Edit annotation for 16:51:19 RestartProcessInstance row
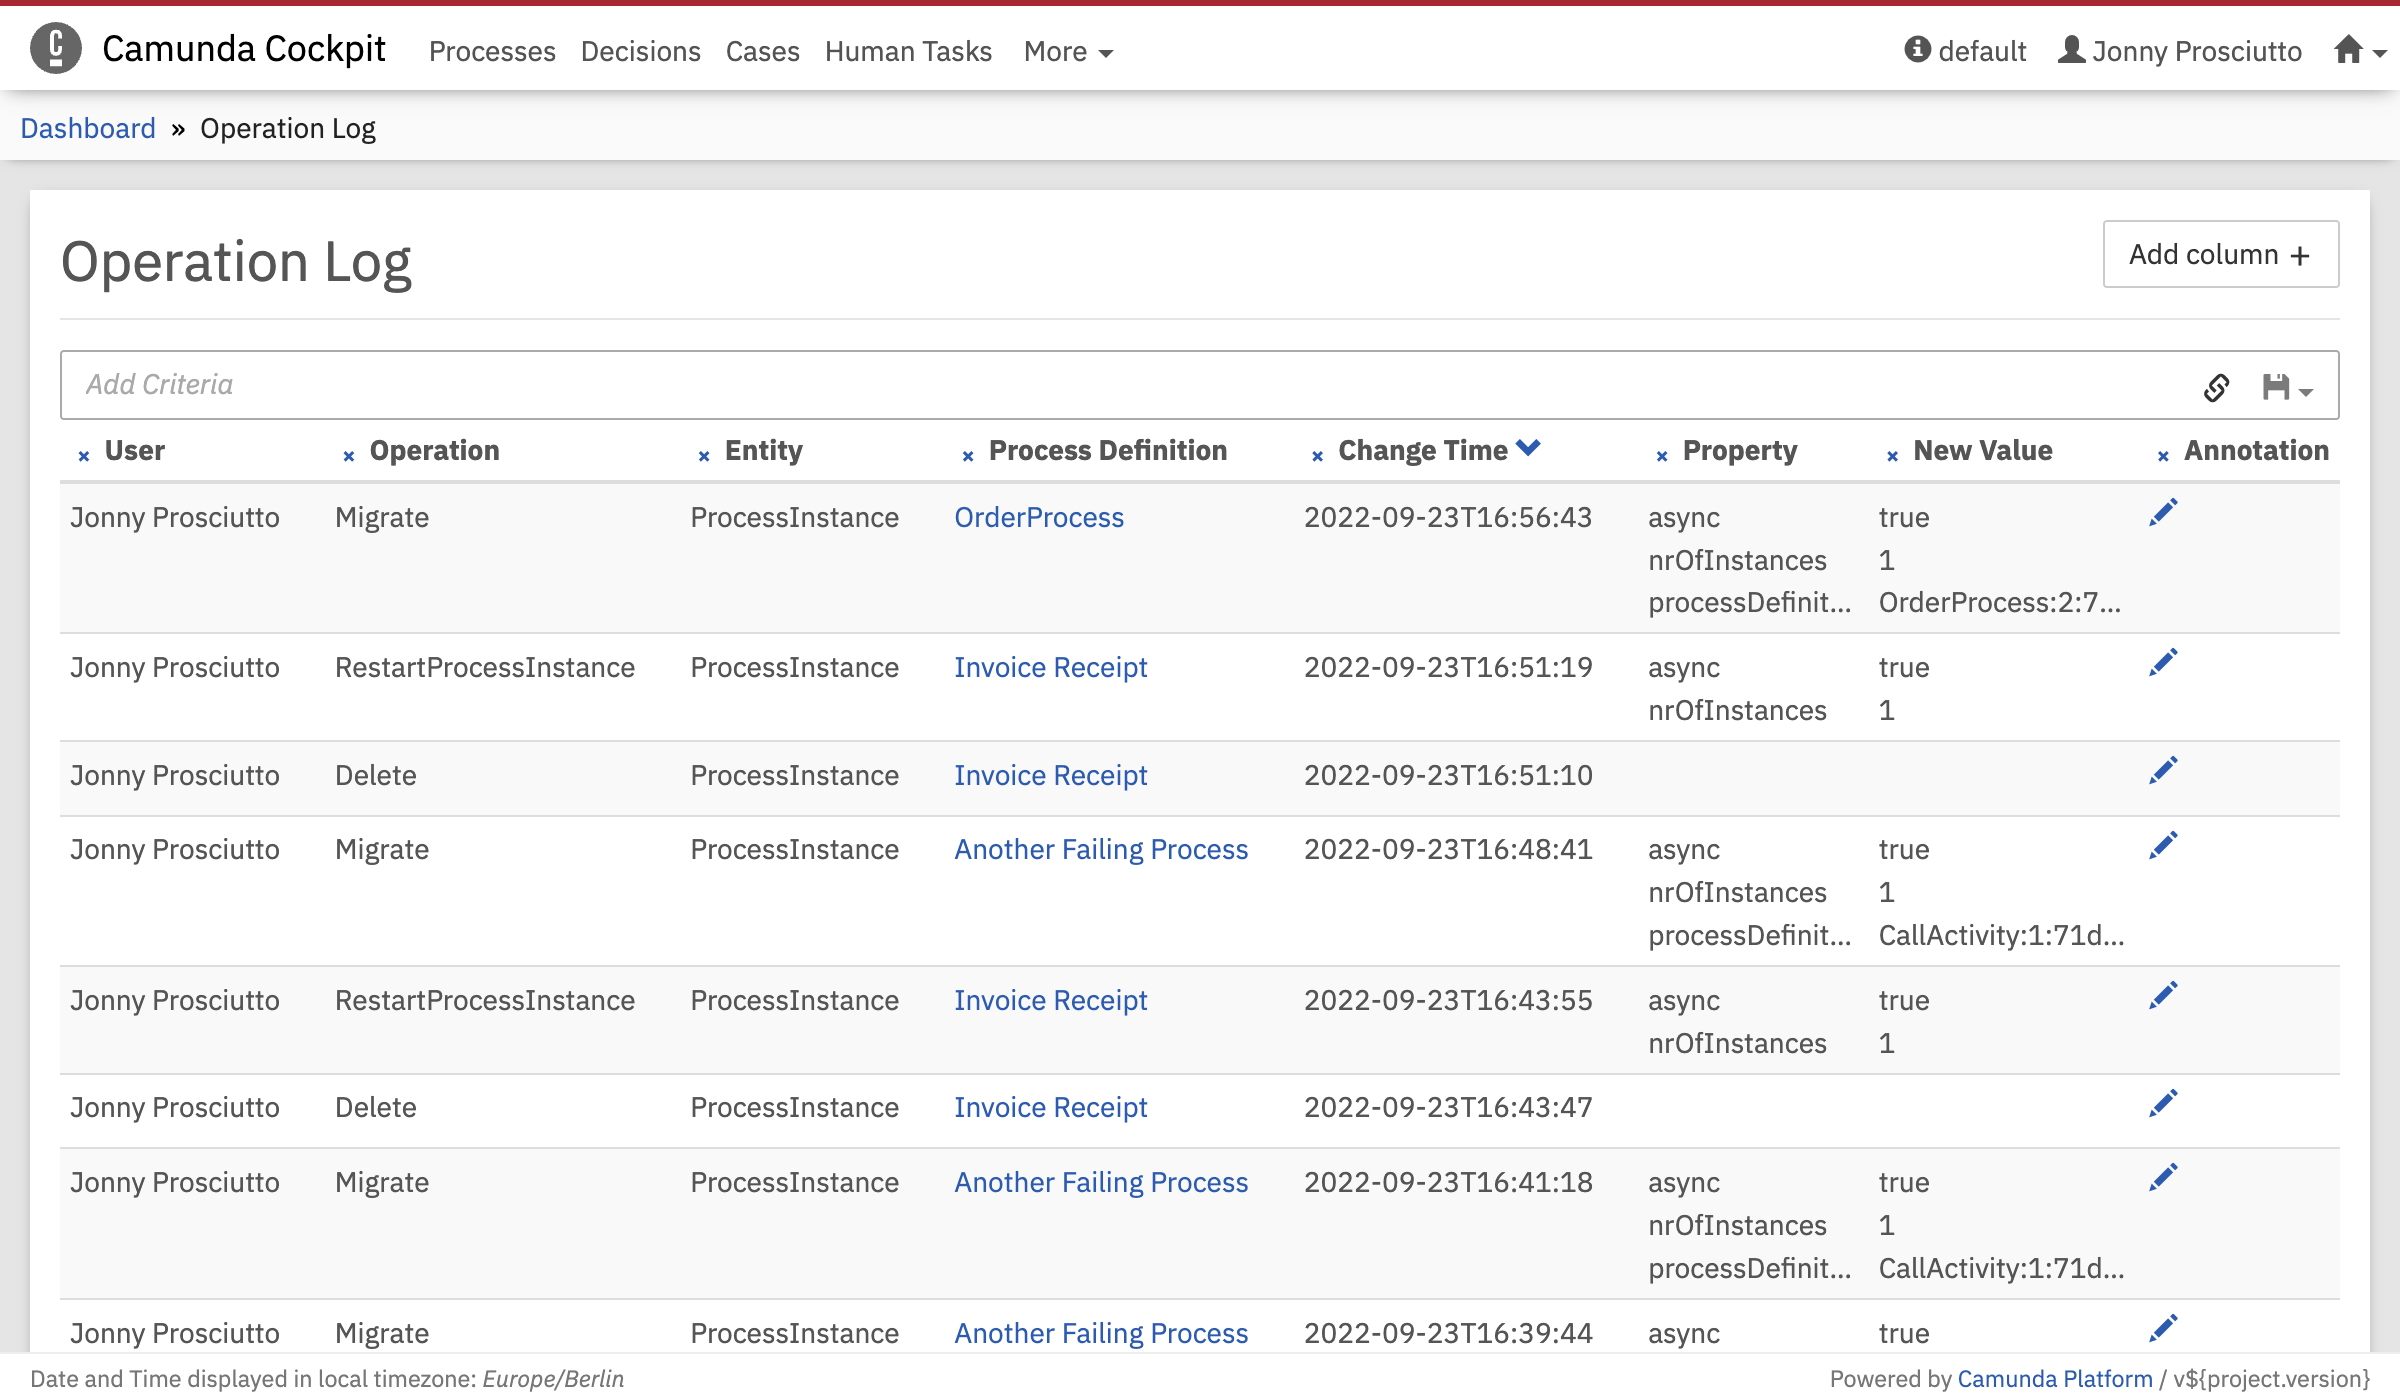 (x=2163, y=662)
